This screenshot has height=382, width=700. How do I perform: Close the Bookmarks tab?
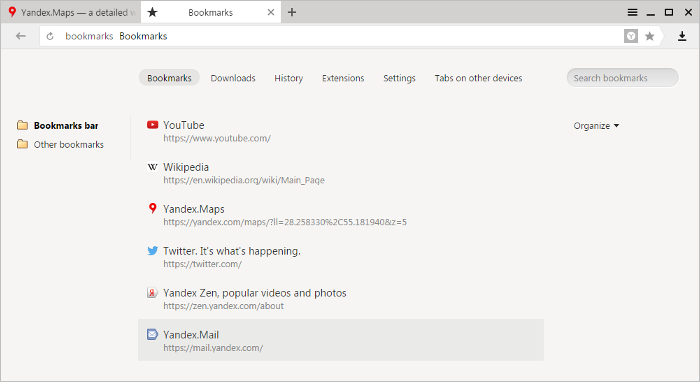[271, 12]
